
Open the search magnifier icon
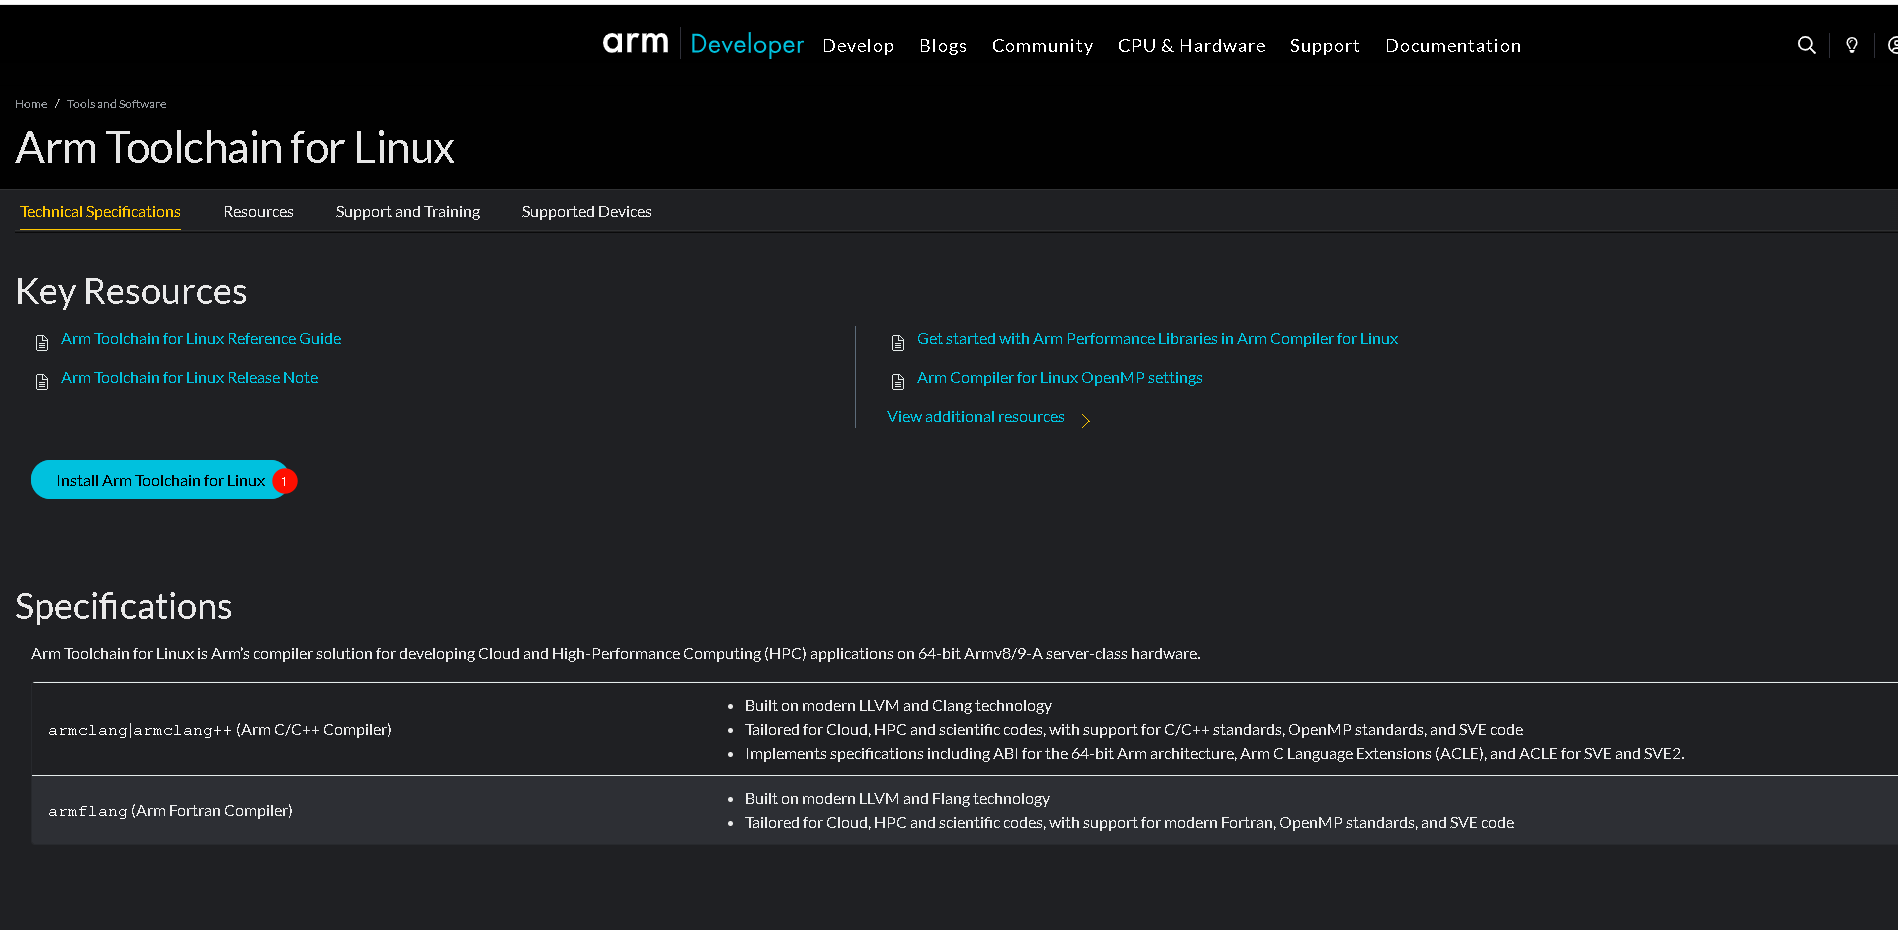[x=1805, y=45]
